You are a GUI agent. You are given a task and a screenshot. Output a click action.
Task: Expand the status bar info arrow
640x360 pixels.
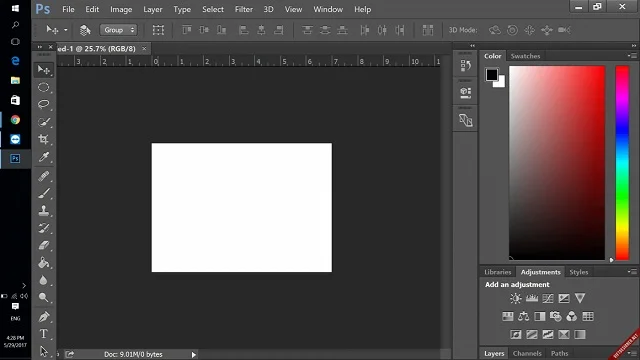coord(193,355)
